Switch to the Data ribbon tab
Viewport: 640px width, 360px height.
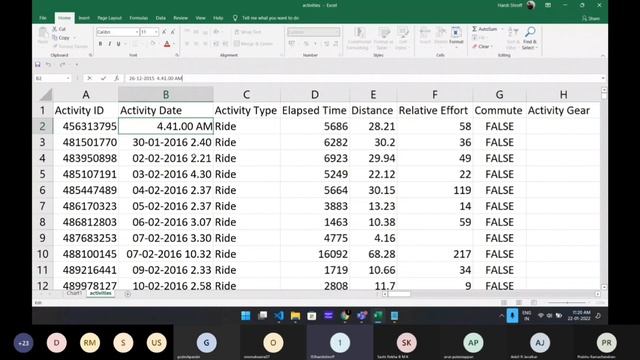pyautogui.click(x=161, y=18)
